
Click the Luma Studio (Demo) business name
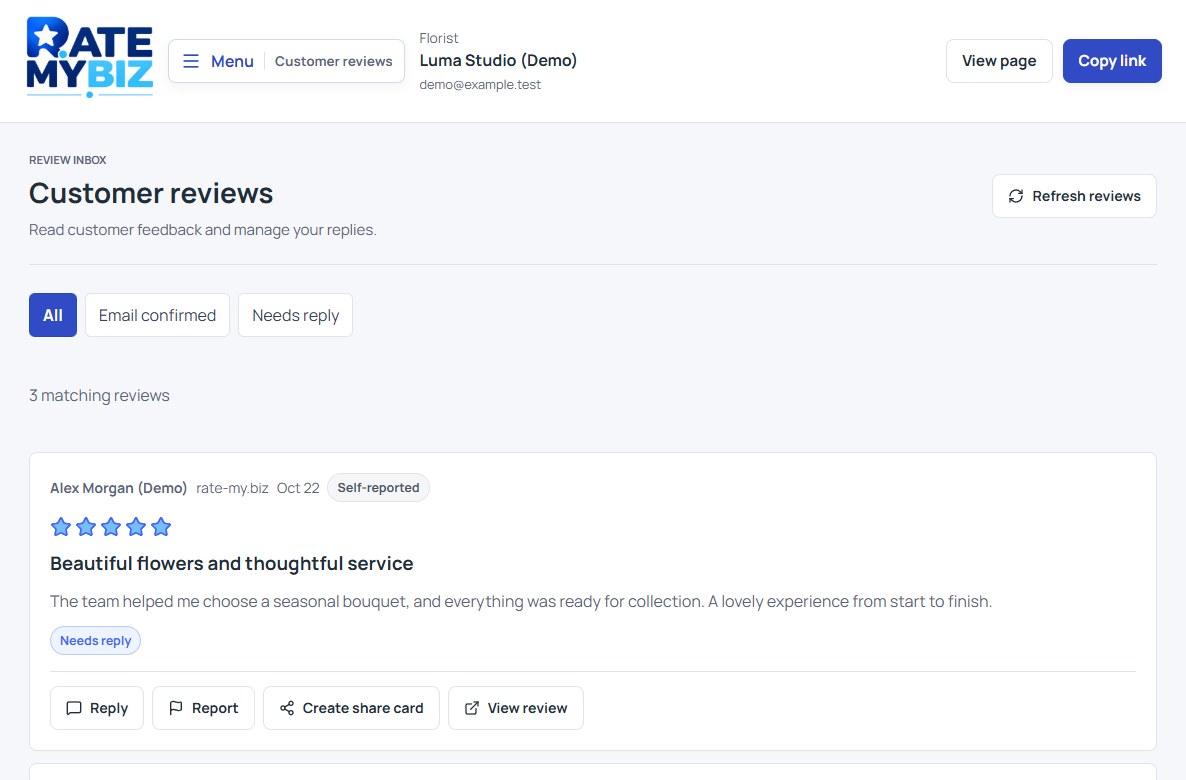coord(498,61)
